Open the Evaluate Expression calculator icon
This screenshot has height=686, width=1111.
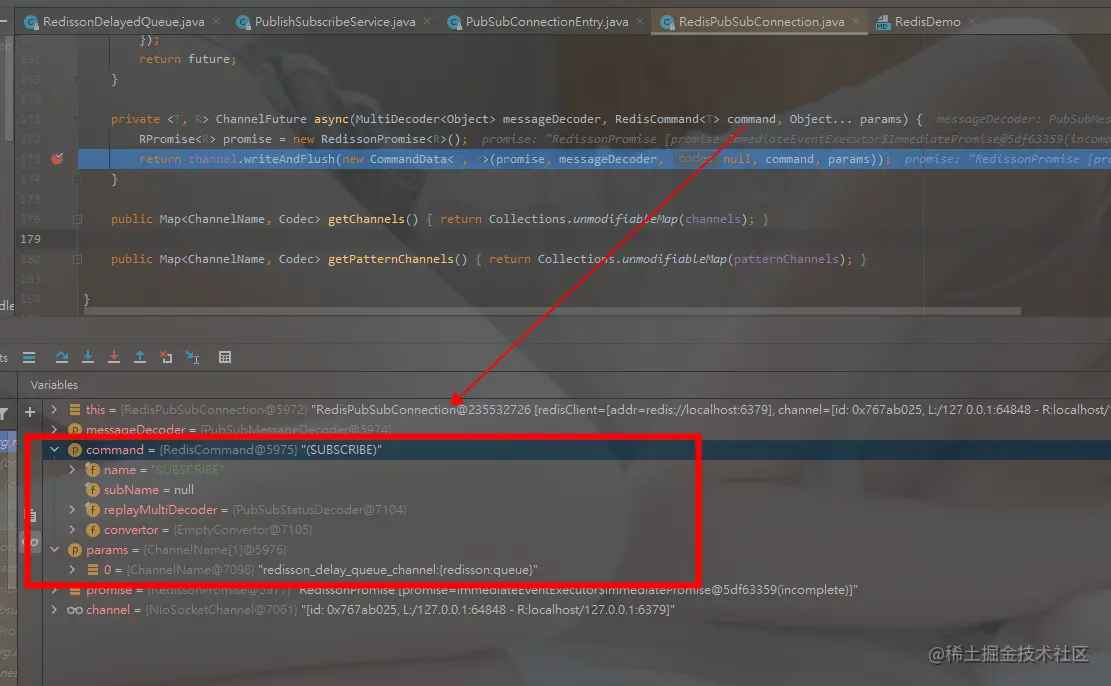[x=225, y=357]
